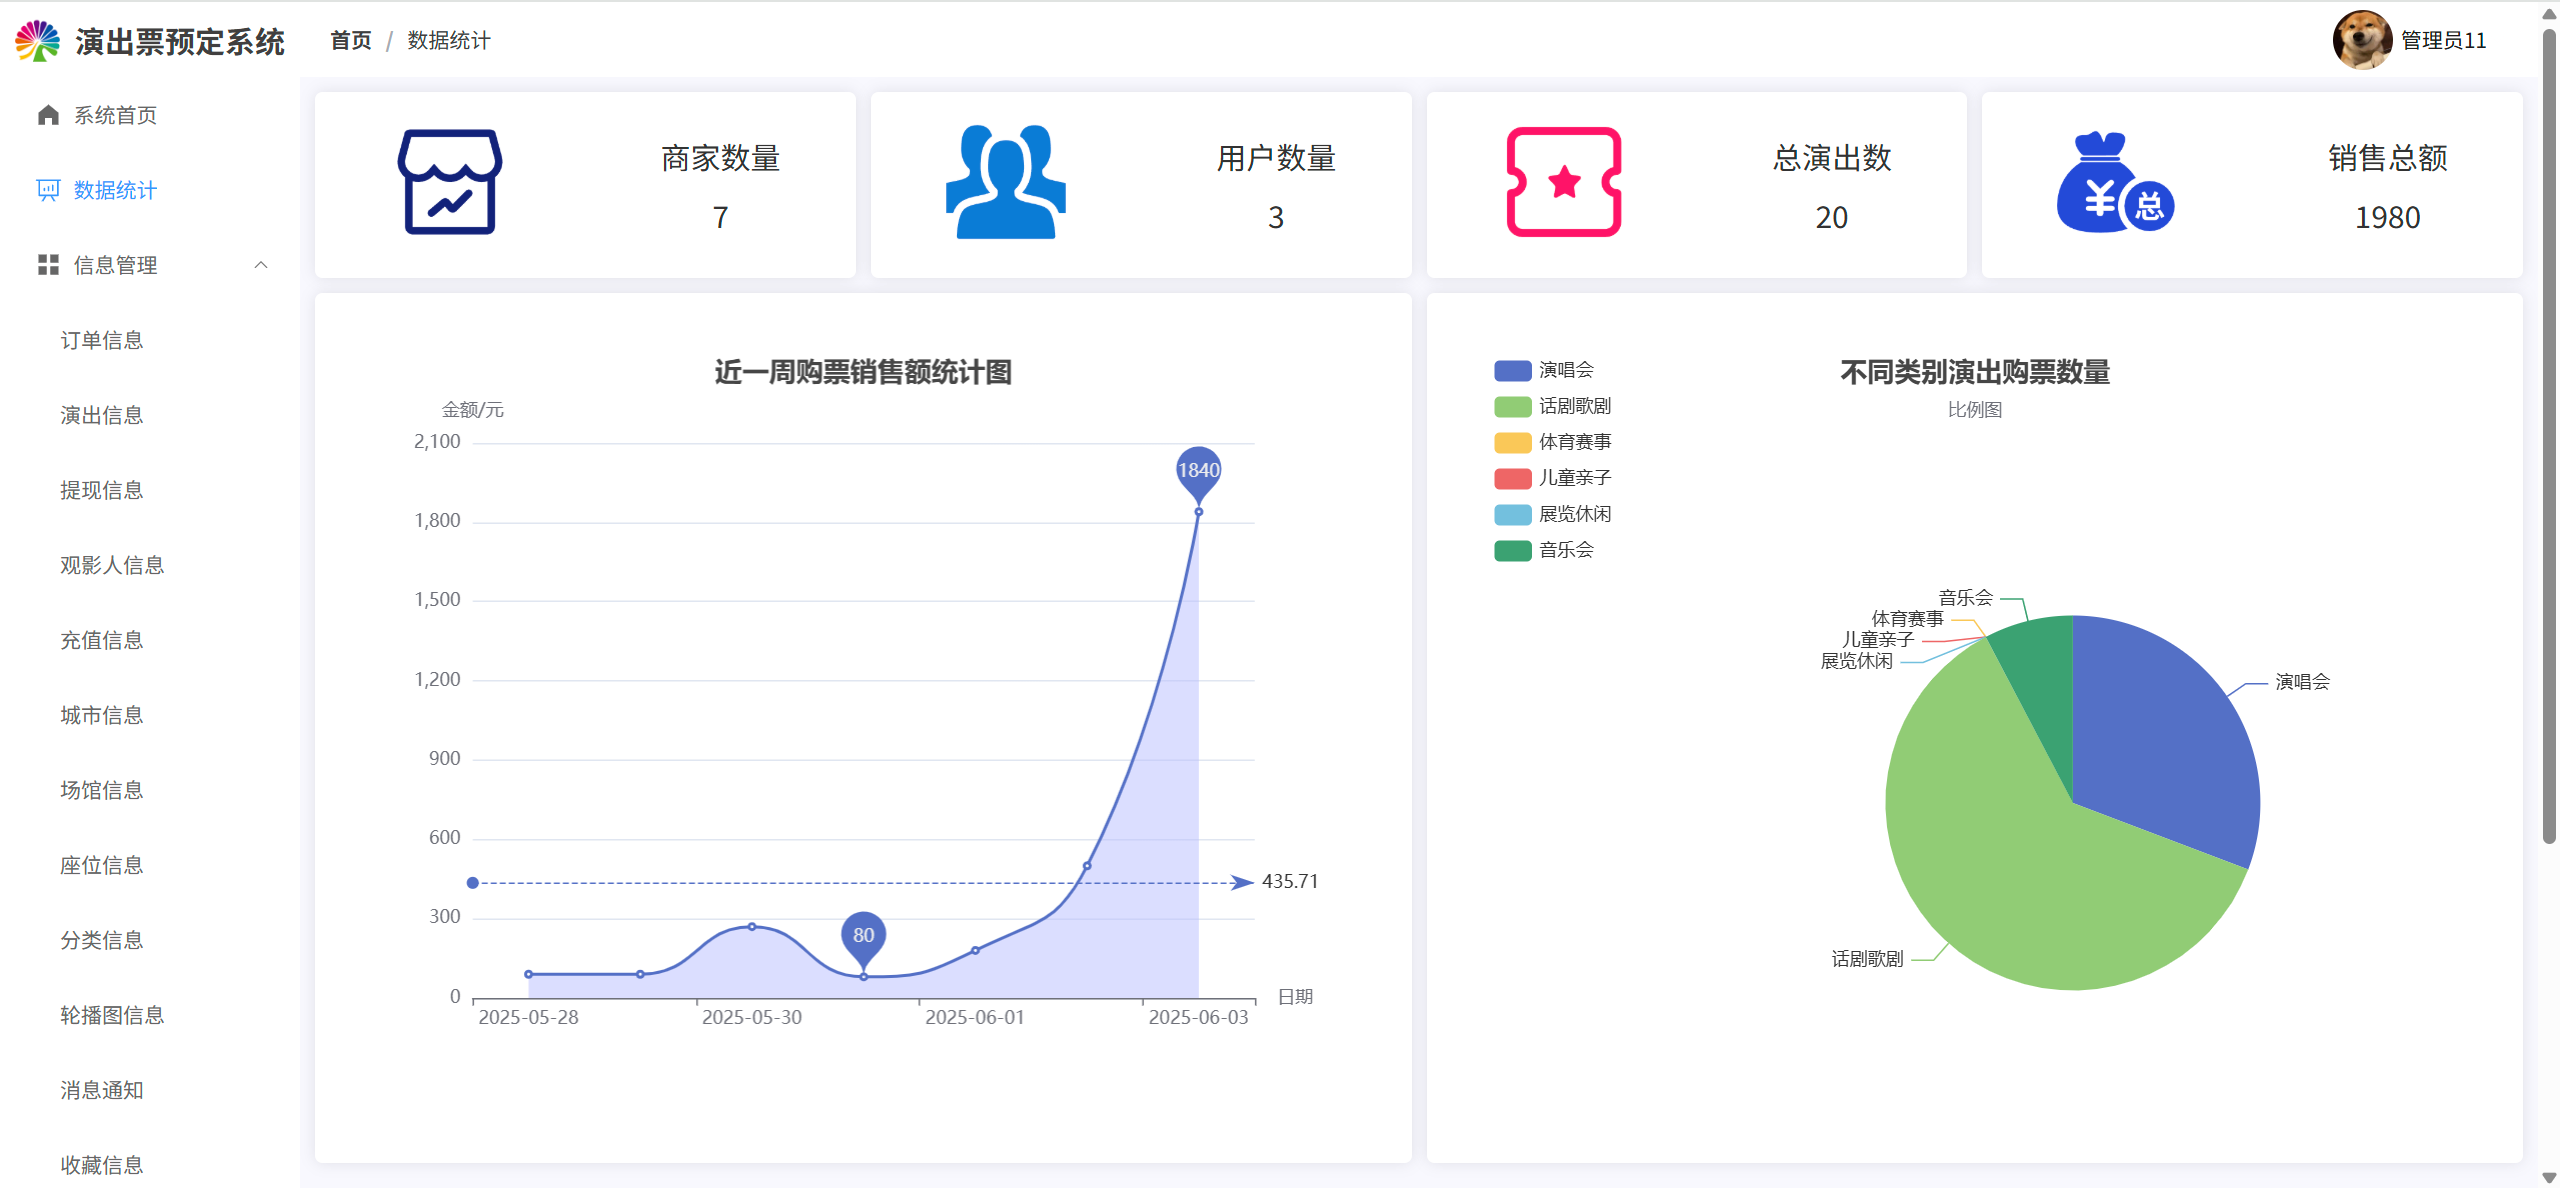Image resolution: width=2560 pixels, height=1188 pixels.
Task: Open 管理员11 user dropdown
Action: (2443, 41)
